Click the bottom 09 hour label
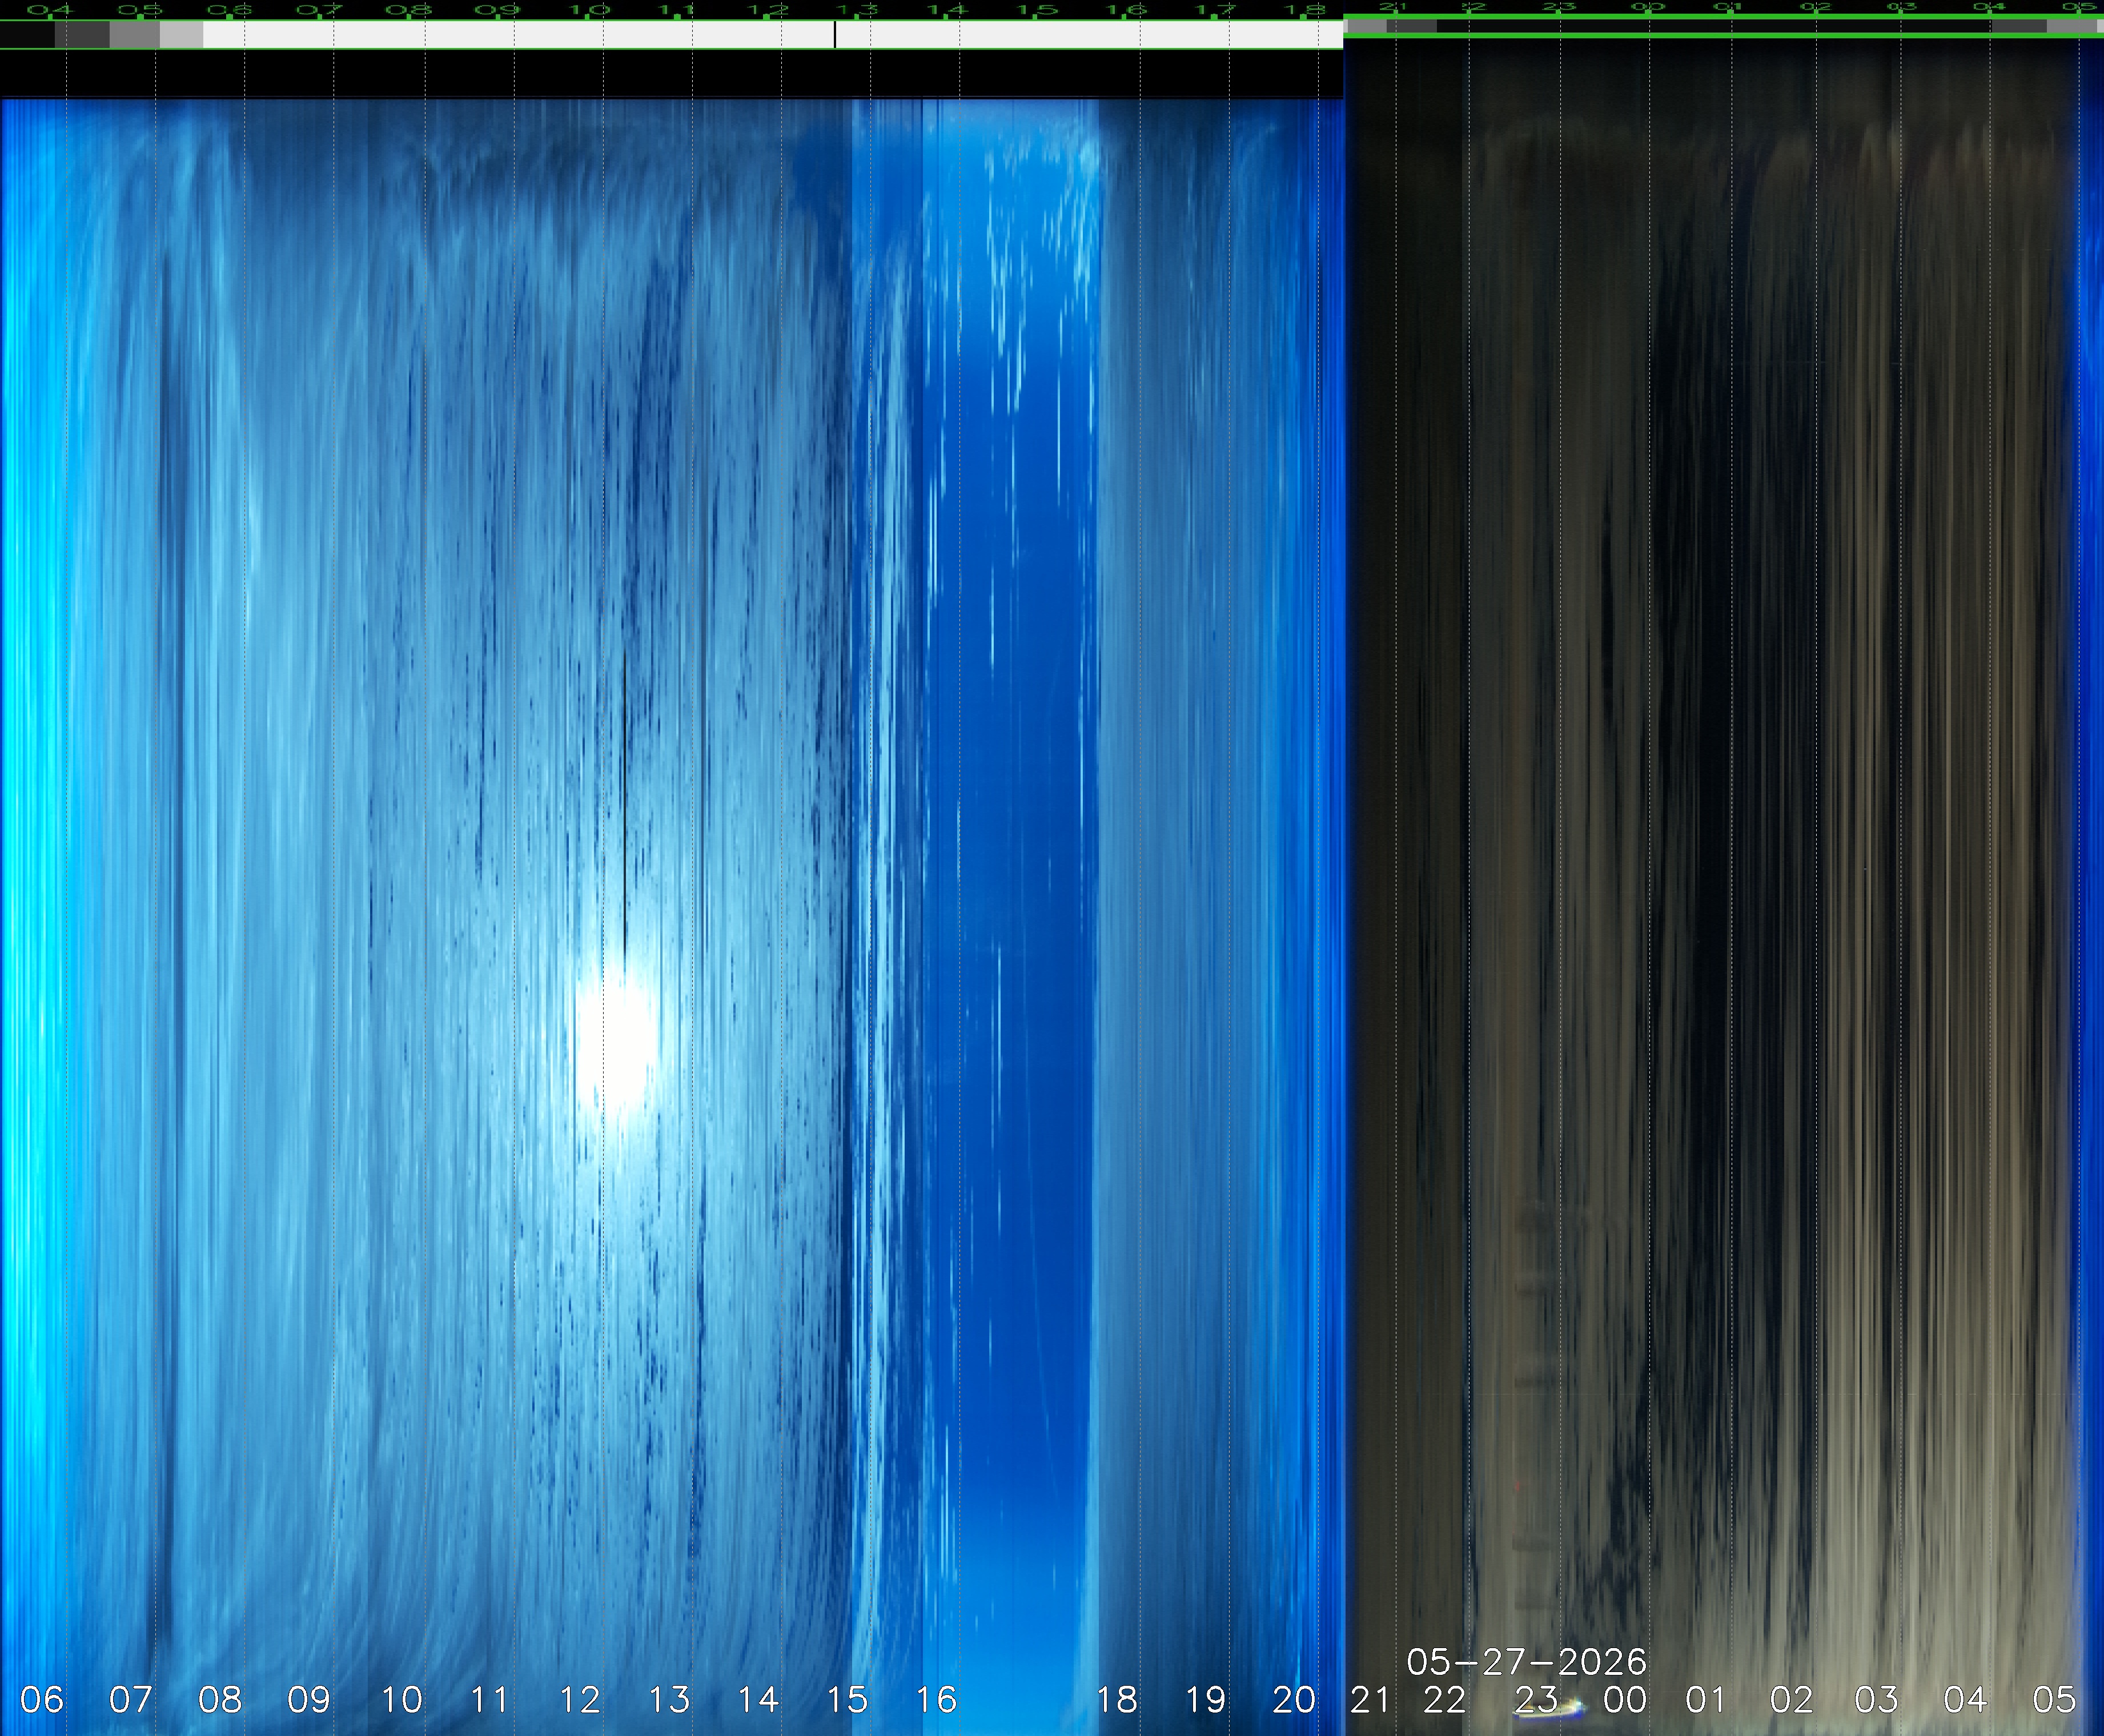Image resolution: width=2104 pixels, height=1736 pixels. pyautogui.click(x=309, y=1699)
